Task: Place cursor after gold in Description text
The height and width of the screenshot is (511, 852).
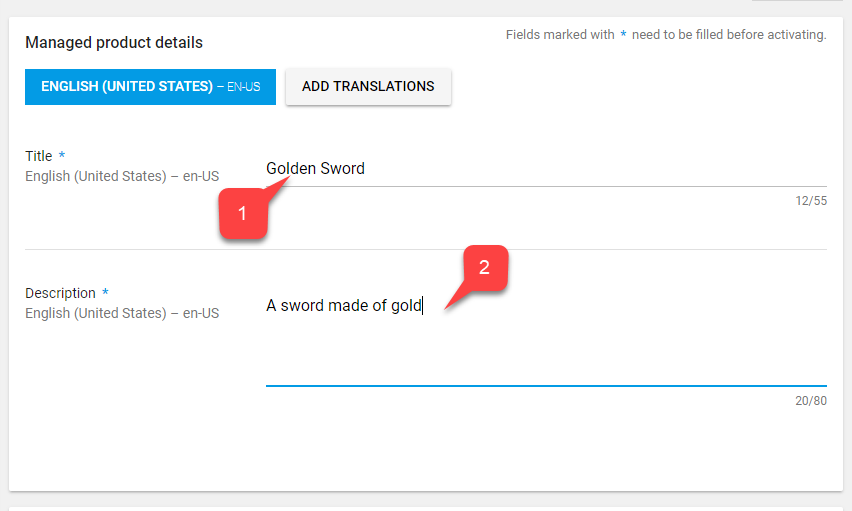Action: (423, 306)
